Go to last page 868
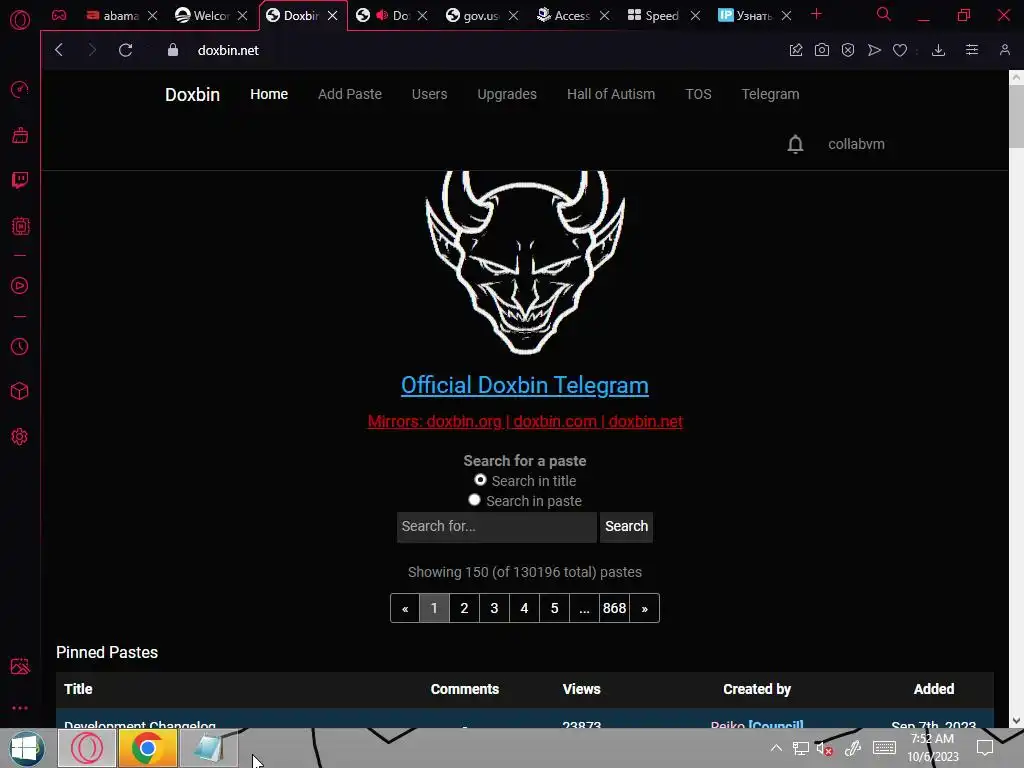1024x768 pixels. coord(615,608)
